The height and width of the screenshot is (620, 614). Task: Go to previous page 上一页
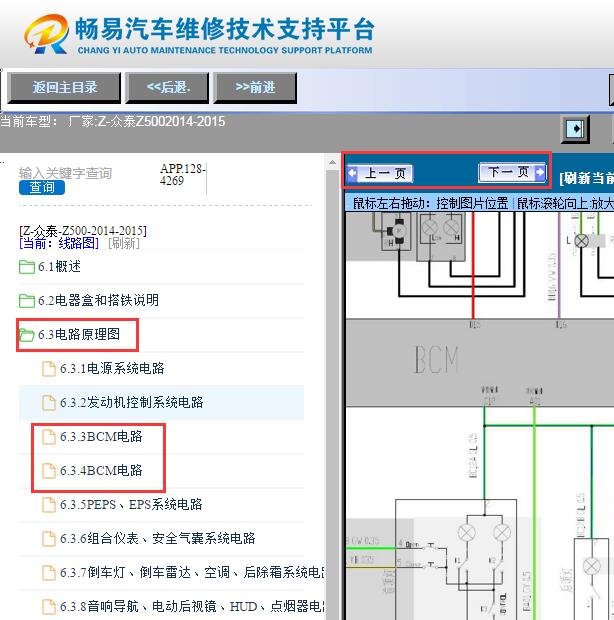click(380, 173)
